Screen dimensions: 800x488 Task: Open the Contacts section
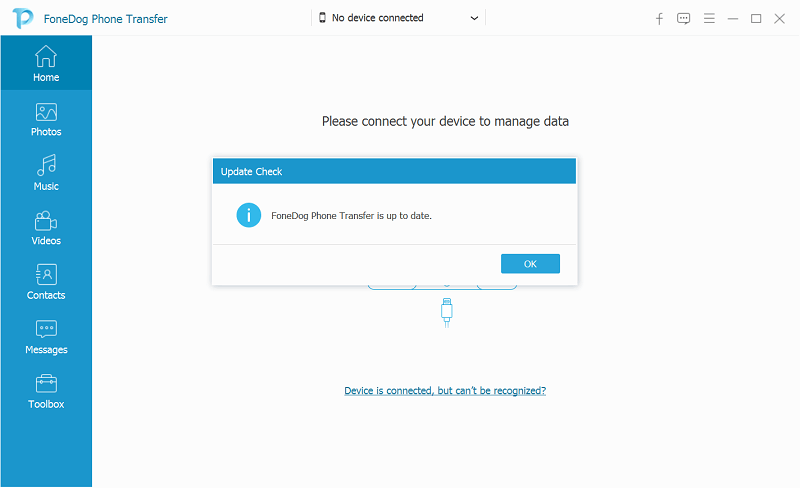[46, 282]
